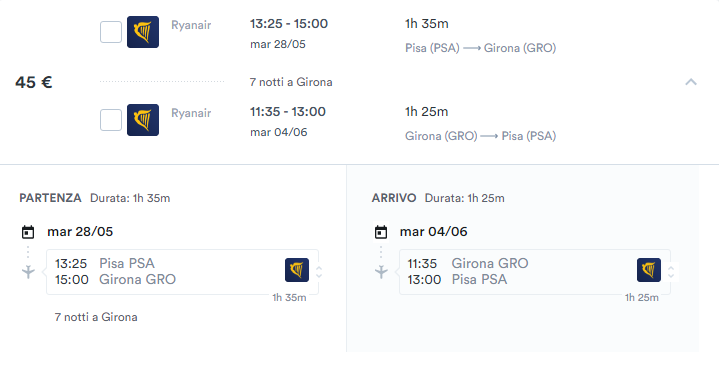Click the Ryanair logo on the 13:25 flight row
719x368 pixels.
tap(143, 32)
